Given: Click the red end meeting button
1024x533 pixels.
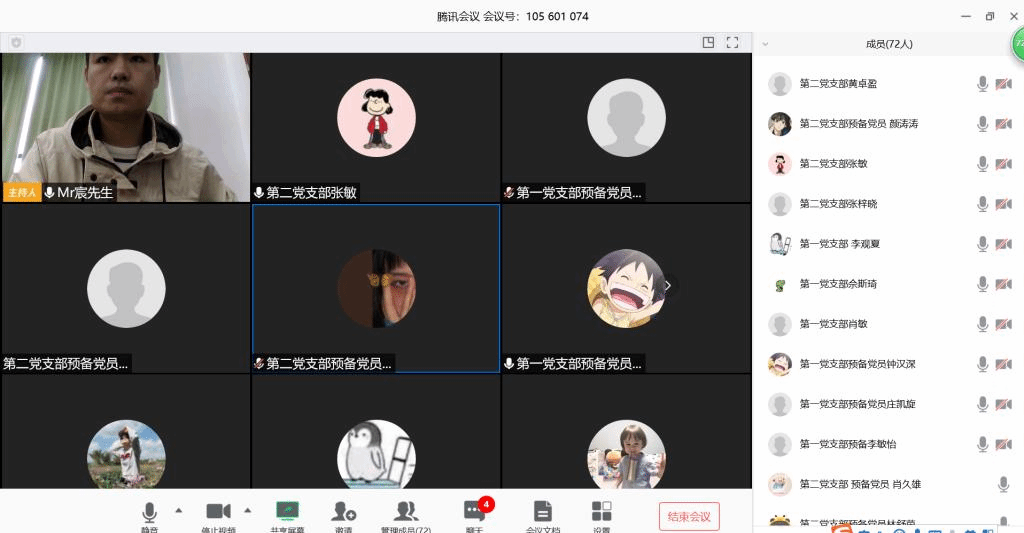Looking at the screenshot, I should point(689,516).
